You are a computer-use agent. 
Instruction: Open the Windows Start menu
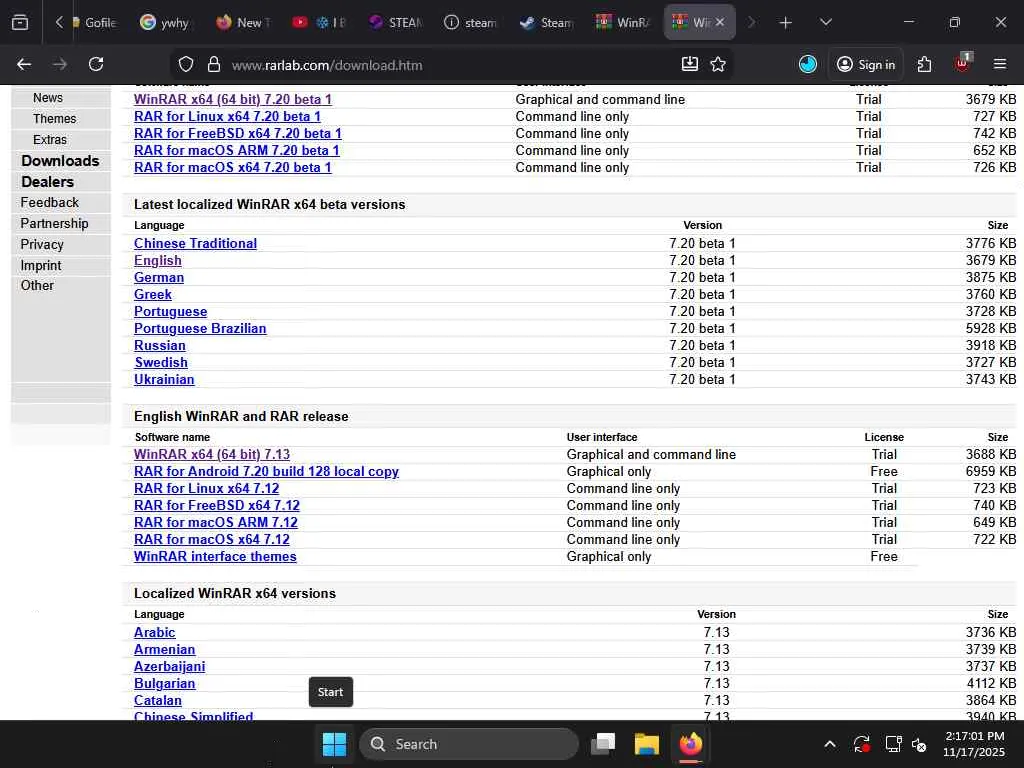pyautogui.click(x=334, y=744)
